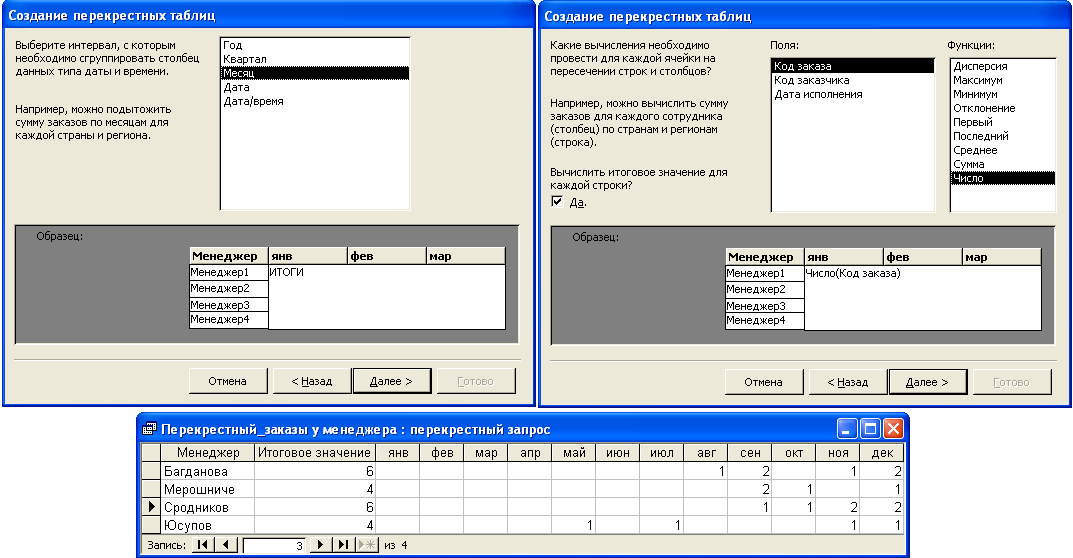The width and height of the screenshot is (1073, 558).
Task: Click 'Далее >' in the right wizard
Action: 927,382
